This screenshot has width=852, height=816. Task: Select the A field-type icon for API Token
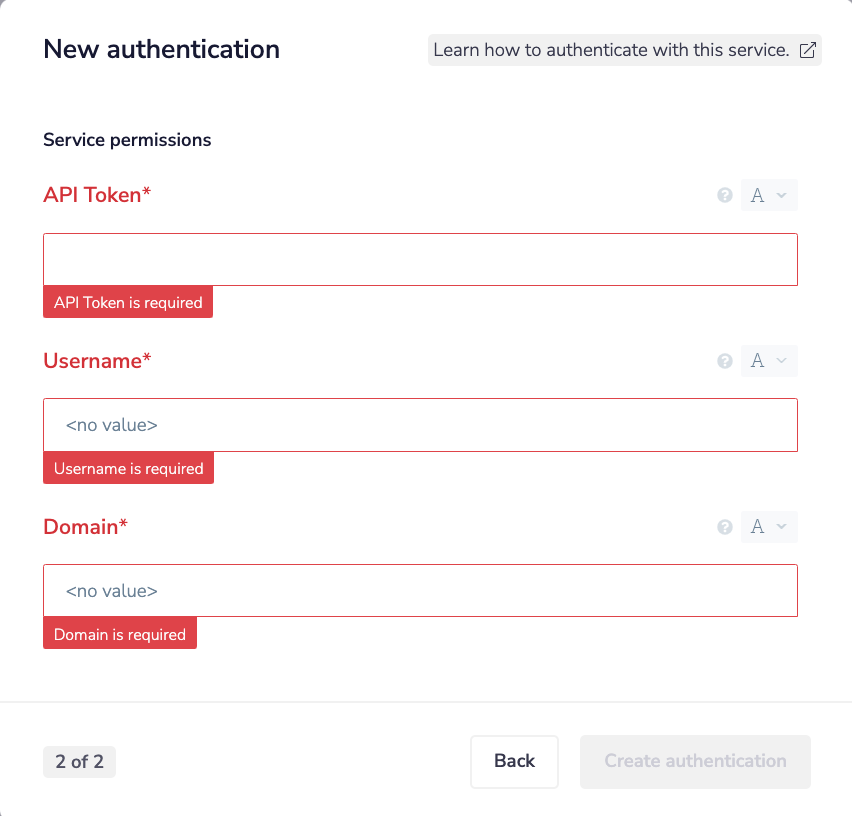758,195
